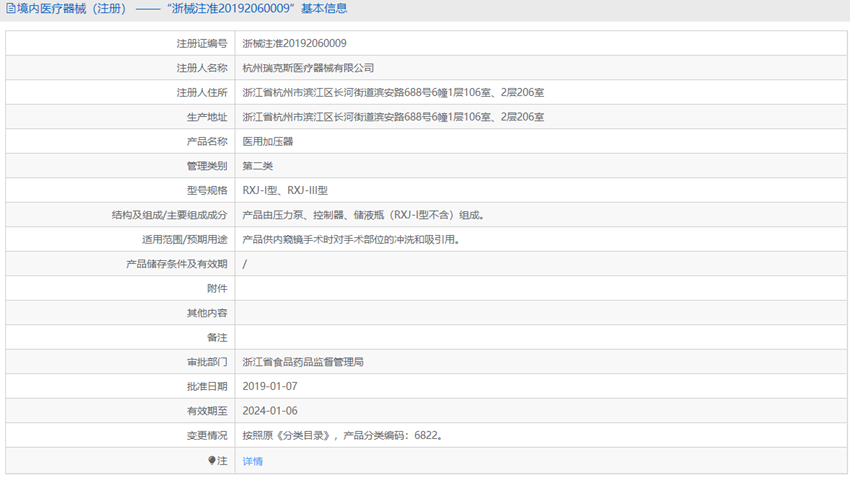Click the 生产地址 address value

pos(393,117)
